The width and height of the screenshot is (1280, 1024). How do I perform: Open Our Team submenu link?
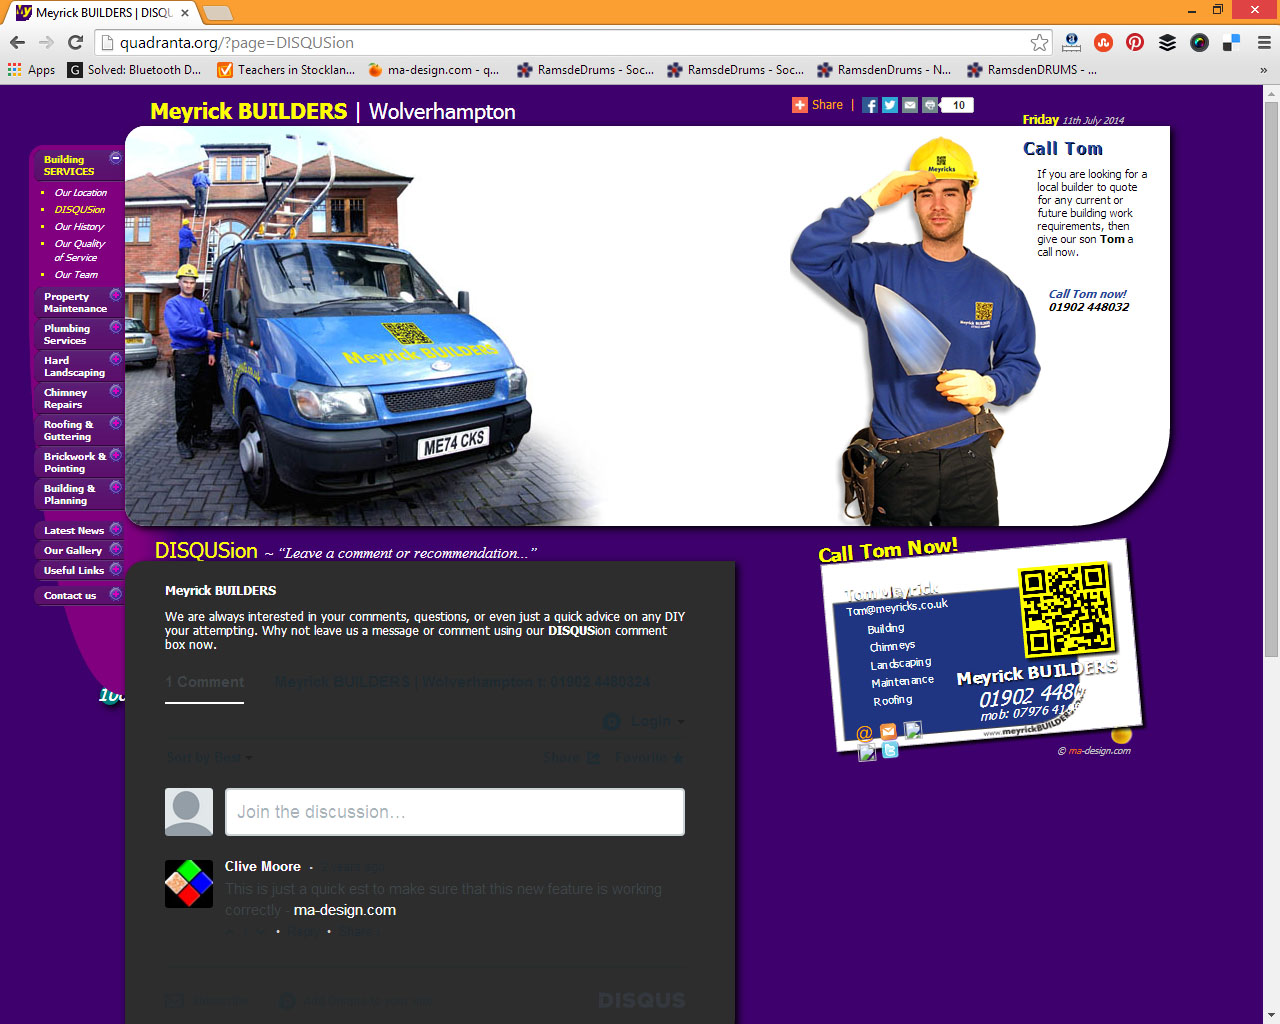pos(76,275)
